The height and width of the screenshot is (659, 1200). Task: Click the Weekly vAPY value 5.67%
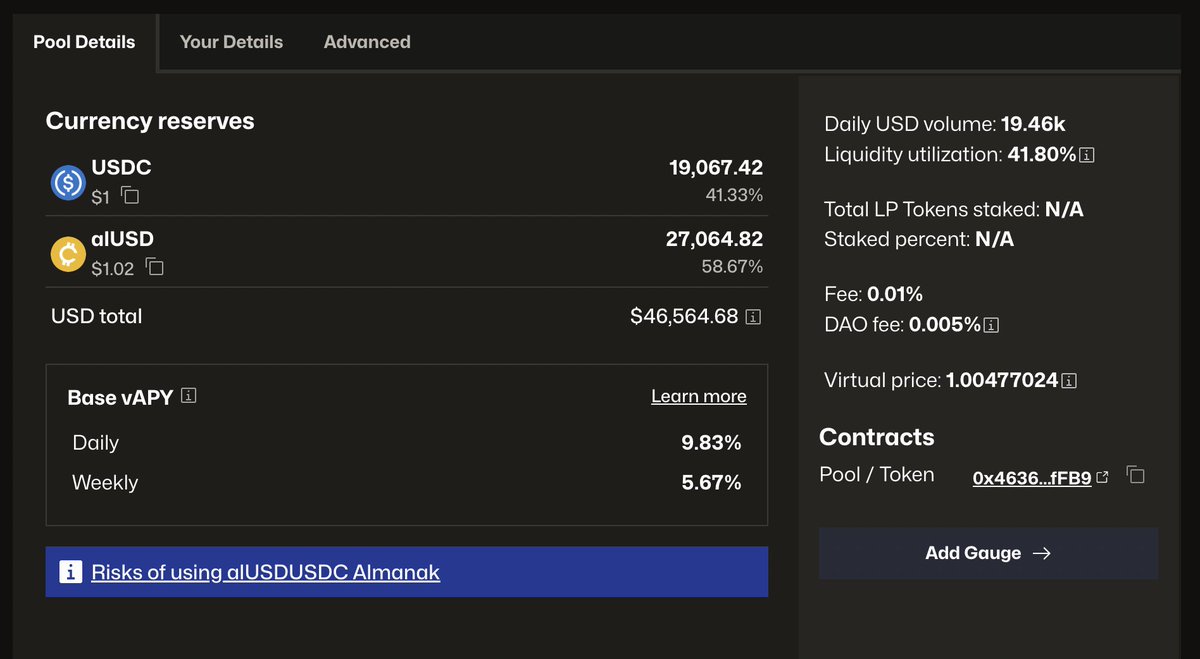(711, 482)
